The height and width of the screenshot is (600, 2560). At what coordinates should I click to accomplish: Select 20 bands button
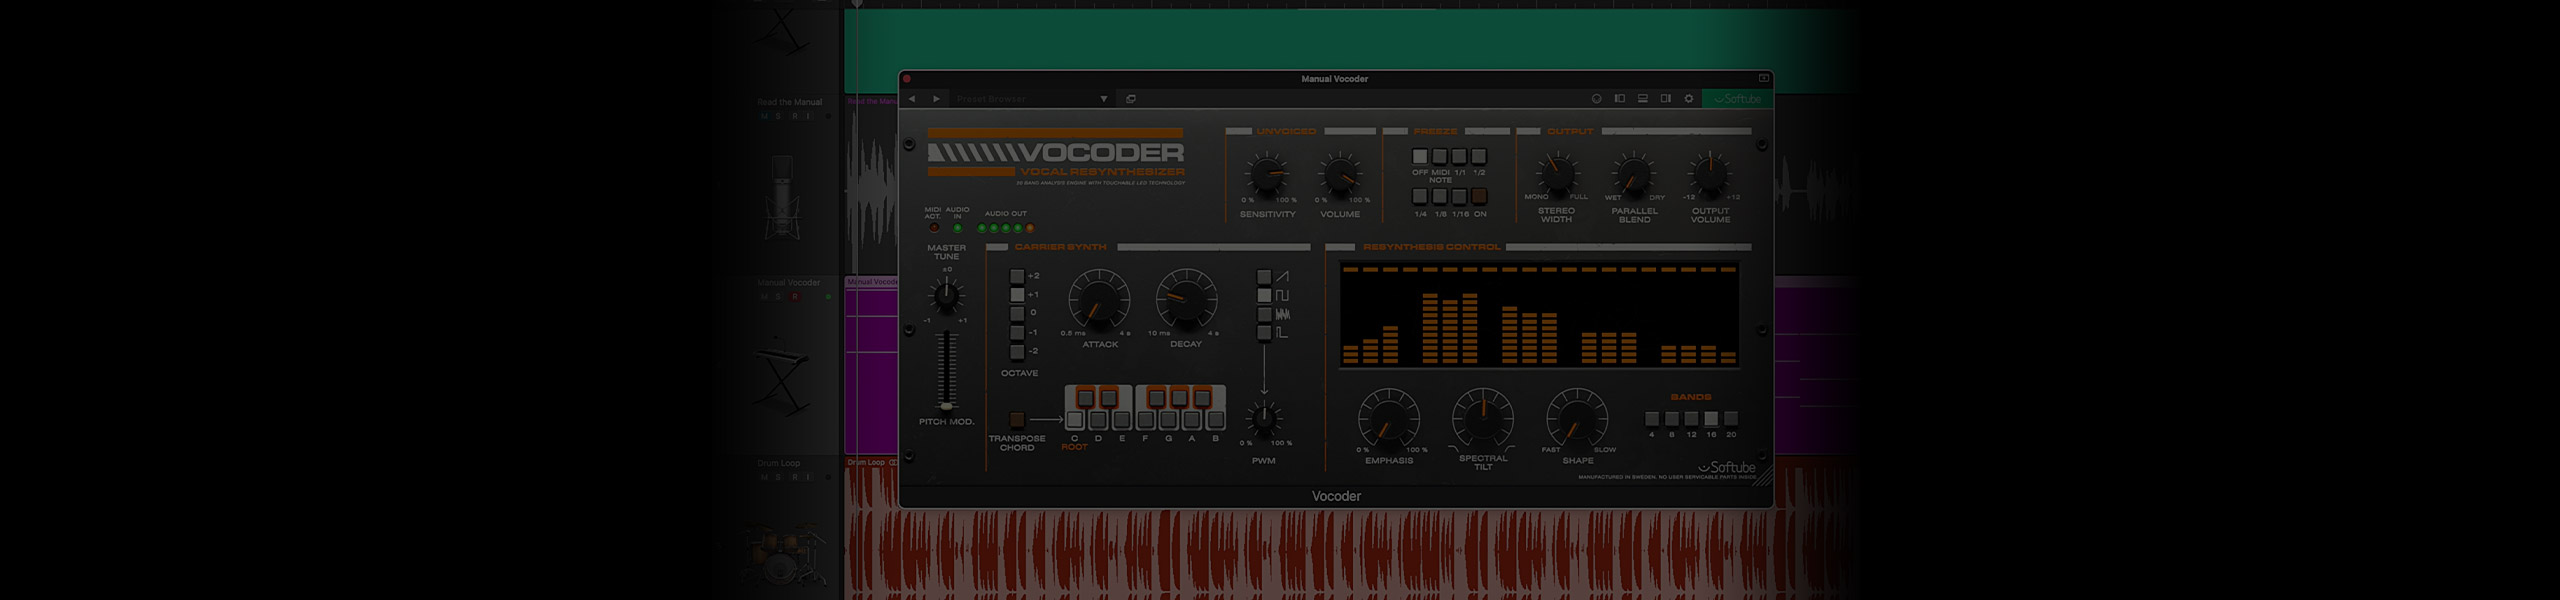[x=1731, y=419]
